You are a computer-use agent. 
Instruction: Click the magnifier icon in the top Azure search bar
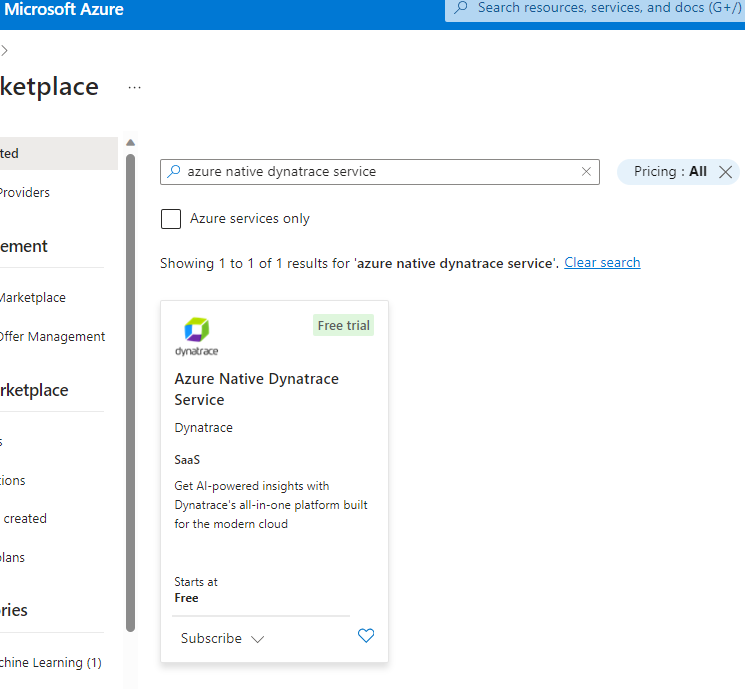click(461, 8)
